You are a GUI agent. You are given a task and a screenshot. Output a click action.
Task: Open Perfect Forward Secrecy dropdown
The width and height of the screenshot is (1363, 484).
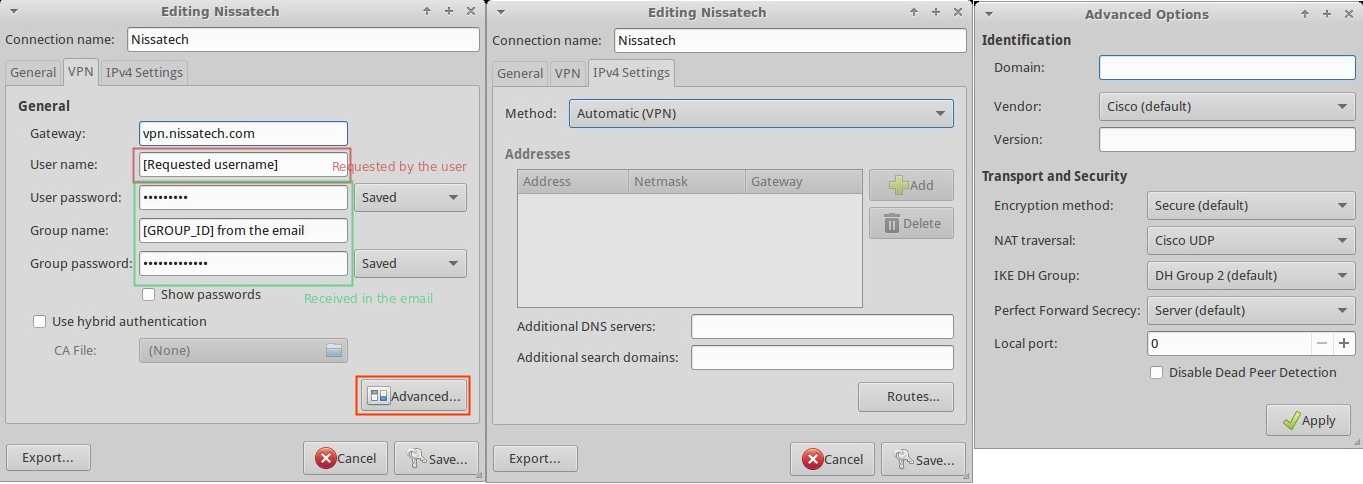coord(1251,310)
